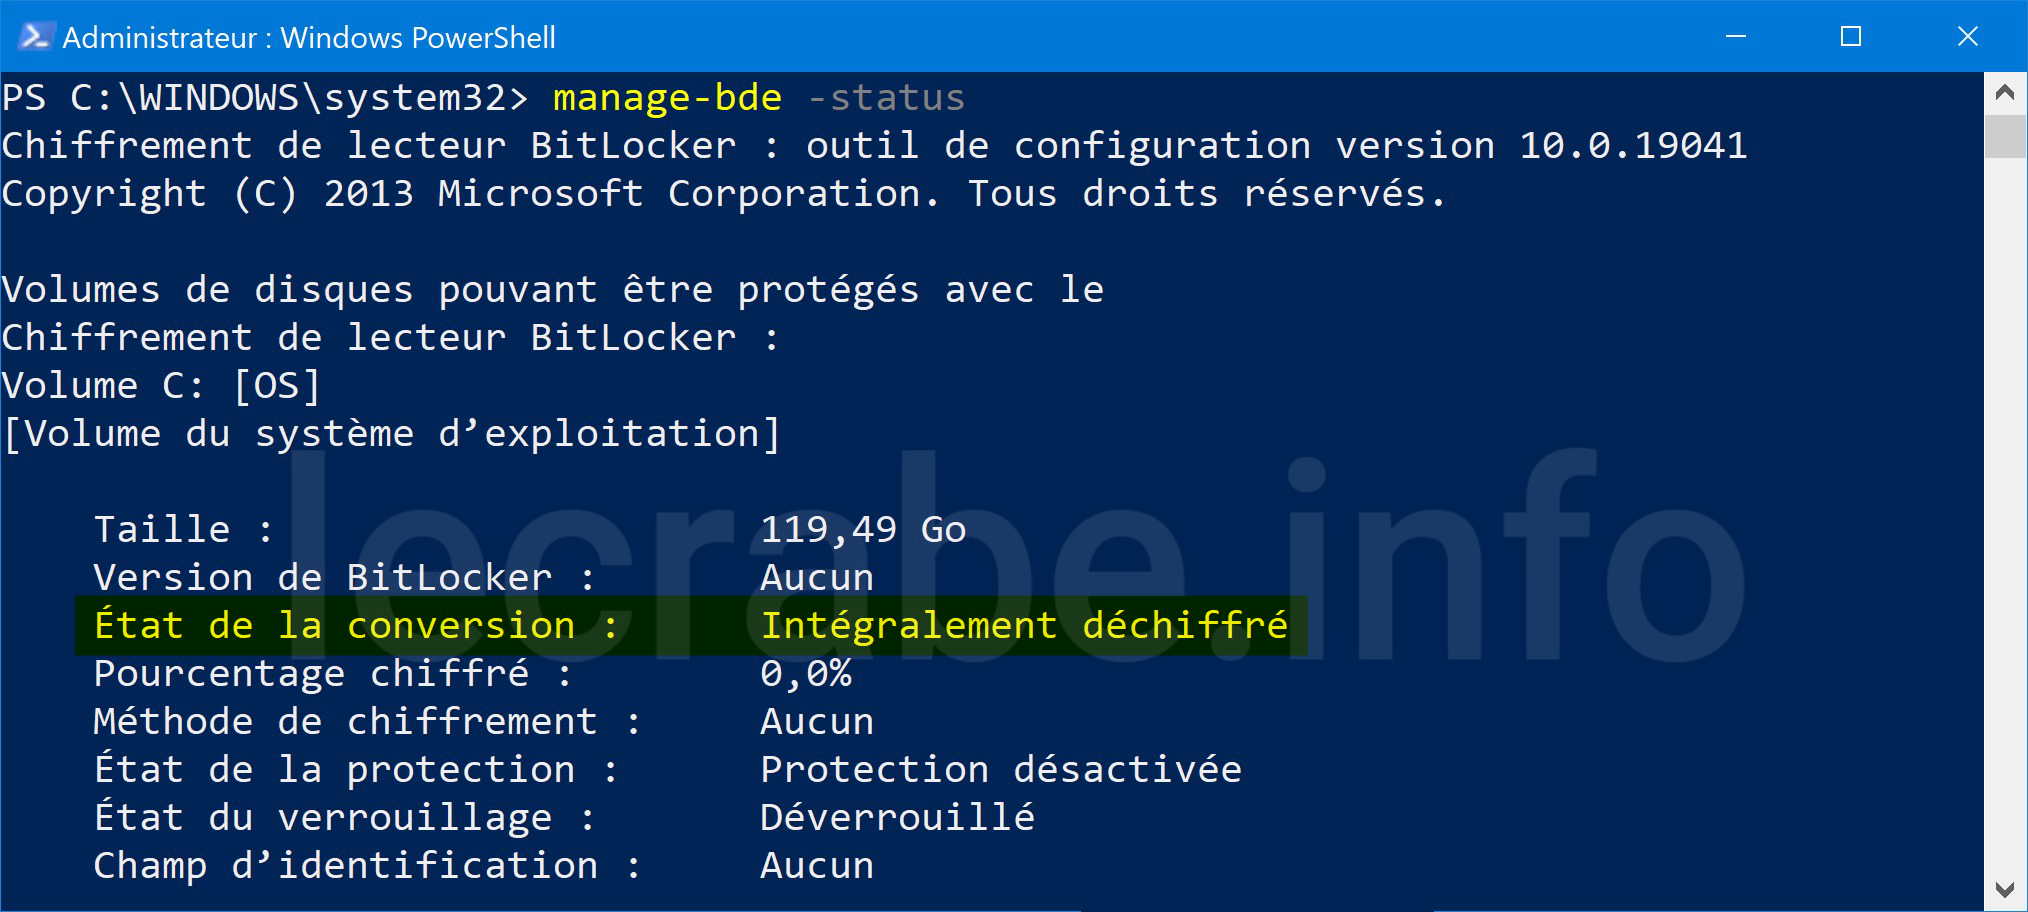
Task: Click the 'État de la conversion' label
Action: (x=336, y=626)
